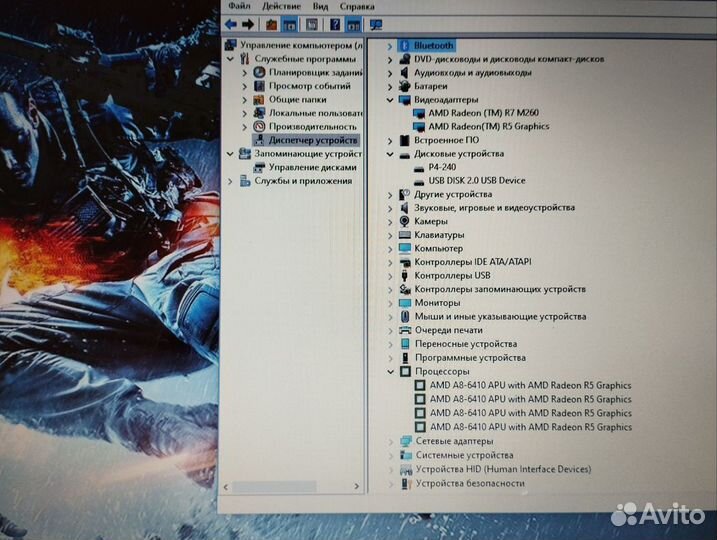Click the Камеры camera icon
The height and width of the screenshot is (540, 717).
pyautogui.click(x=404, y=221)
